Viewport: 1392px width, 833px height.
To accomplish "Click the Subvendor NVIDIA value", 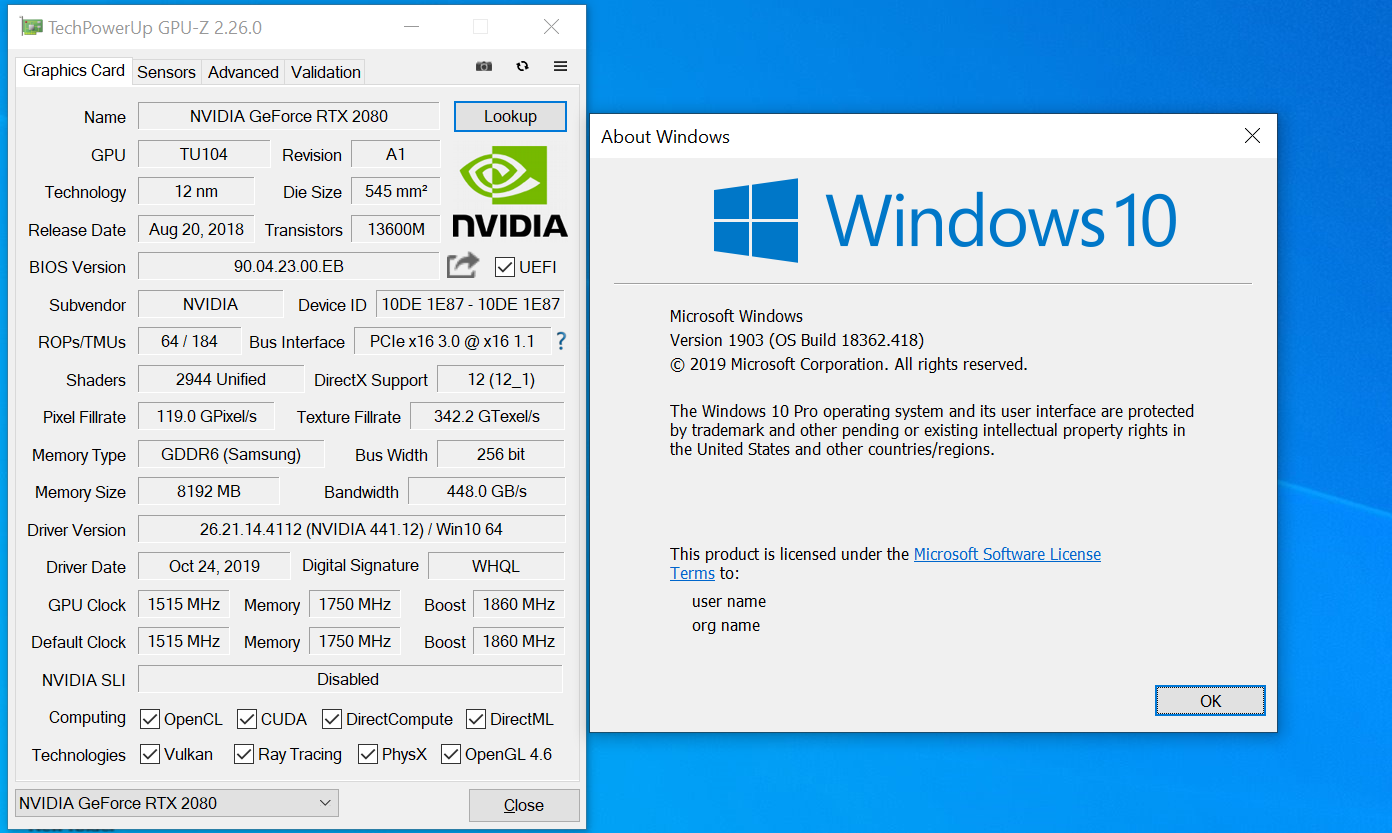I will coord(210,304).
